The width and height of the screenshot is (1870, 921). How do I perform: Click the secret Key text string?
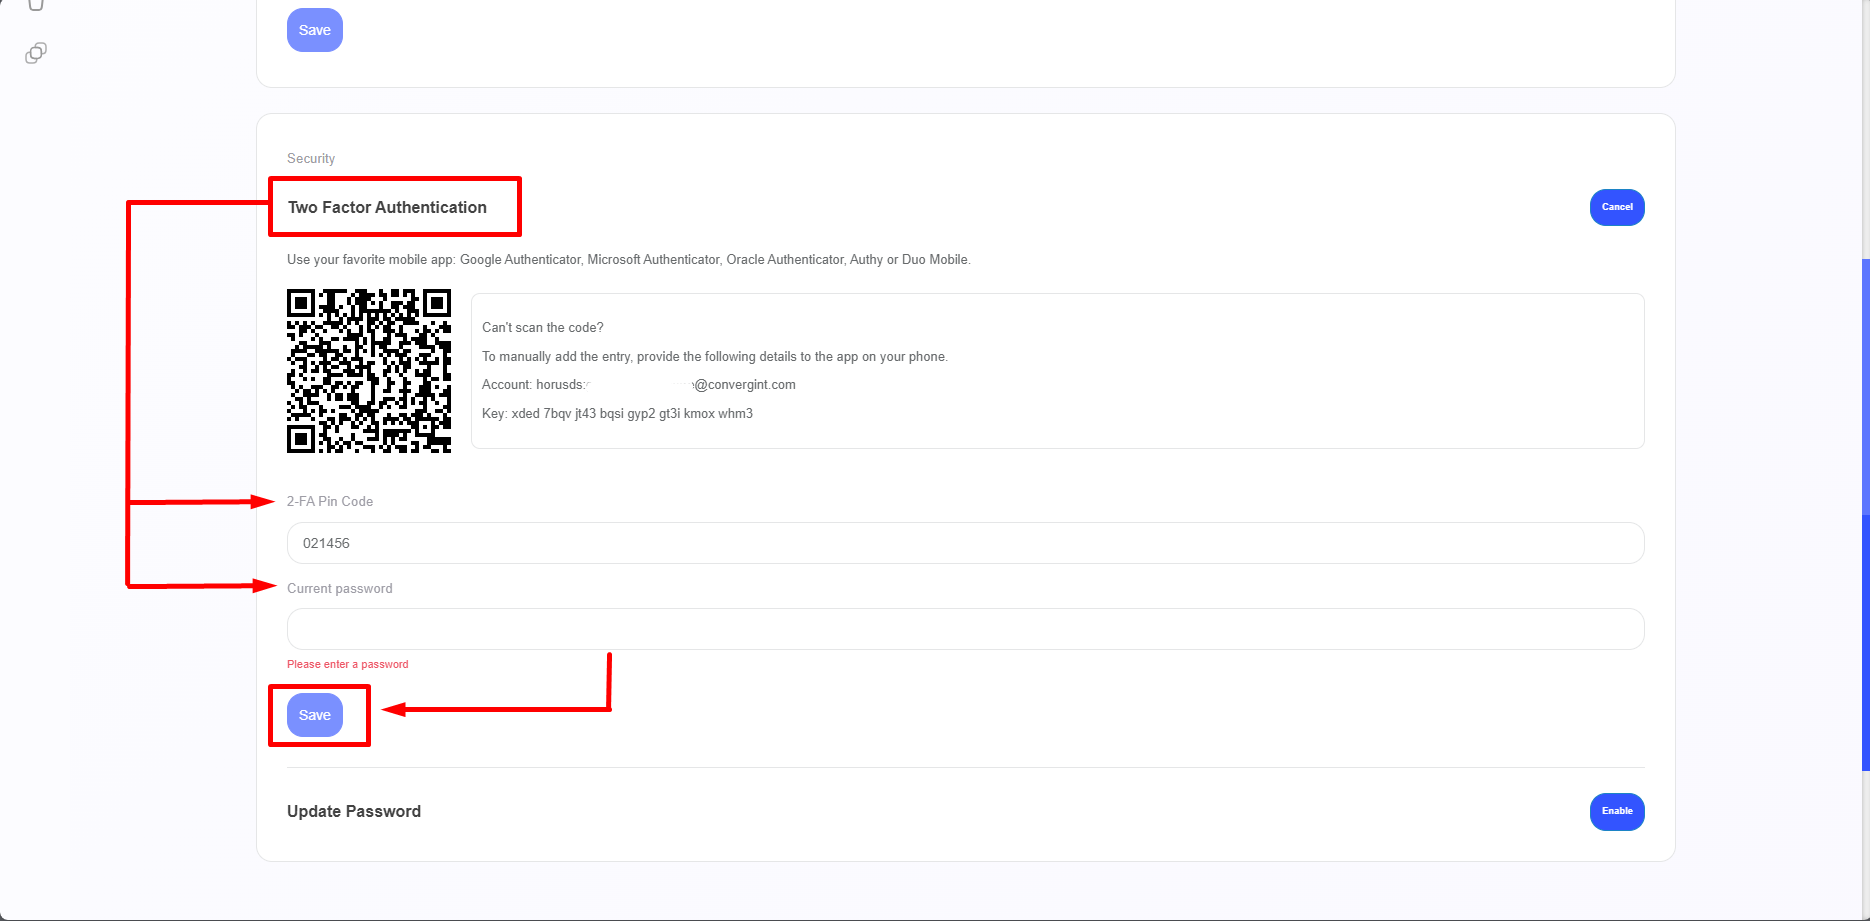[x=631, y=413]
